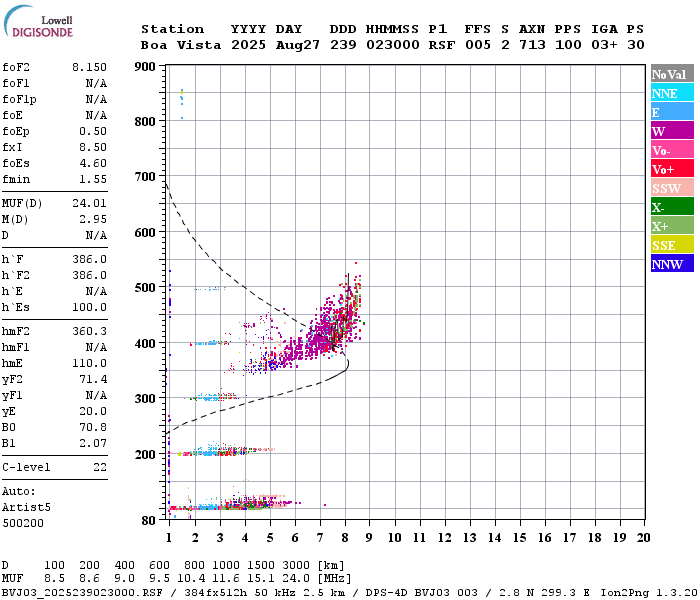Select the X- dark green legend swatch
700x600 pixels.
(672, 207)
